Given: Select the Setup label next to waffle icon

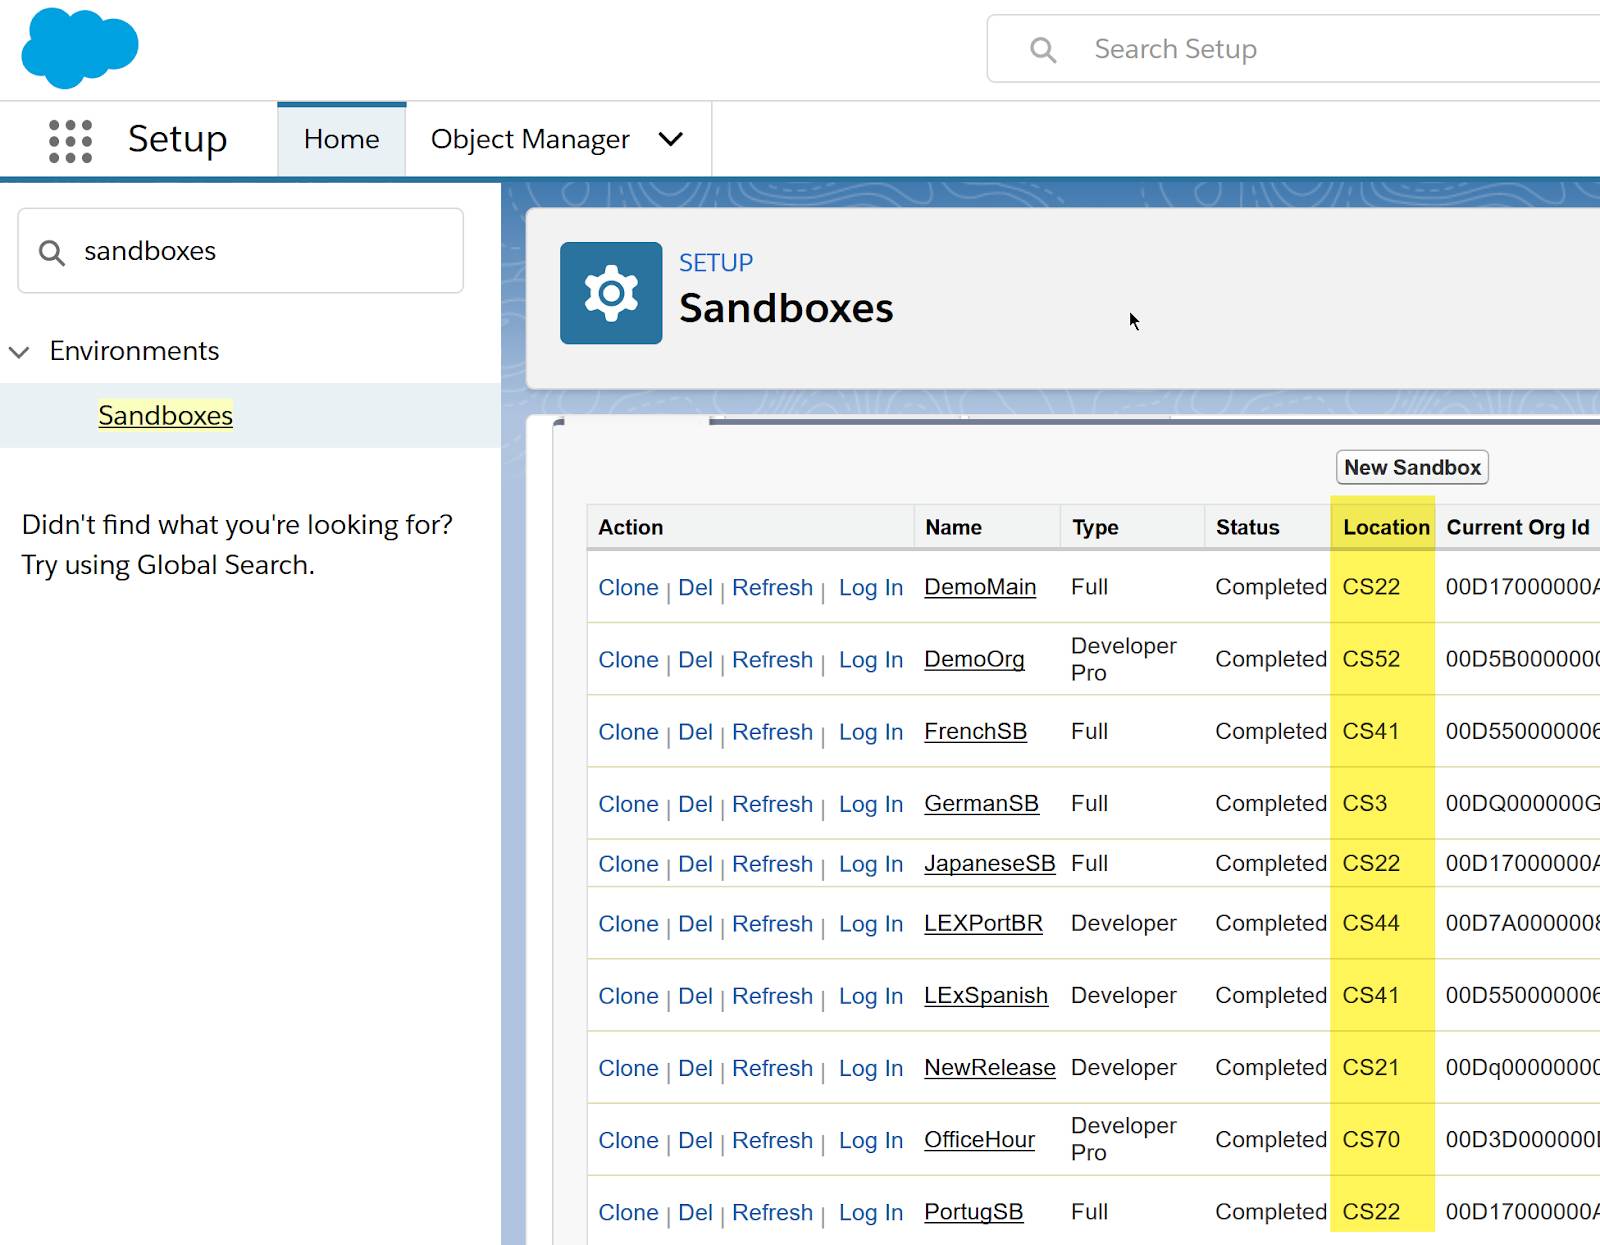Looking at the screenshot, I should [177, 139].
